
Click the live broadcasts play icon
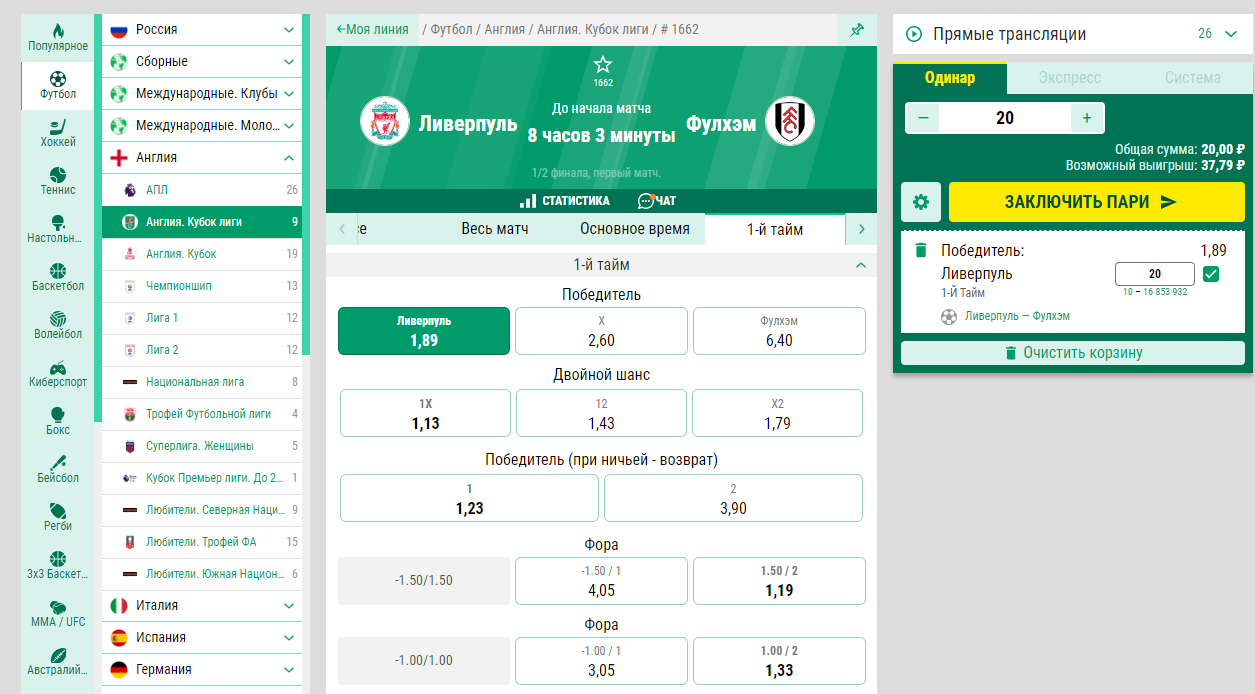pyautogui.click(x=914, y=34)
